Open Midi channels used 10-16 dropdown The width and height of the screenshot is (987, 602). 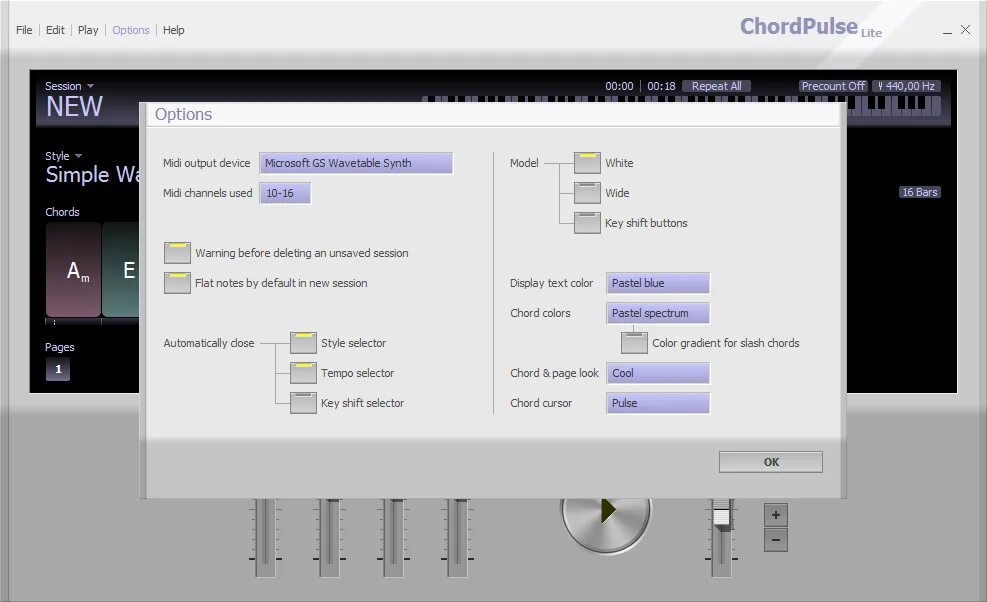coord(285,193)
